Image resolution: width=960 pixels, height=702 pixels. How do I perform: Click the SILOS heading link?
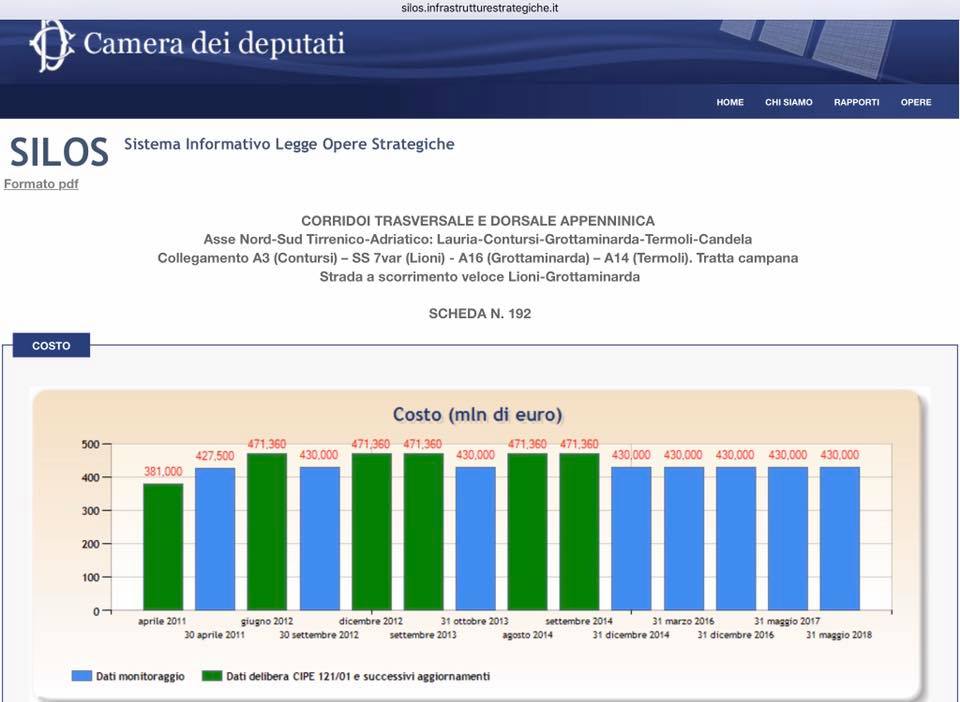[x=58, y=152]
